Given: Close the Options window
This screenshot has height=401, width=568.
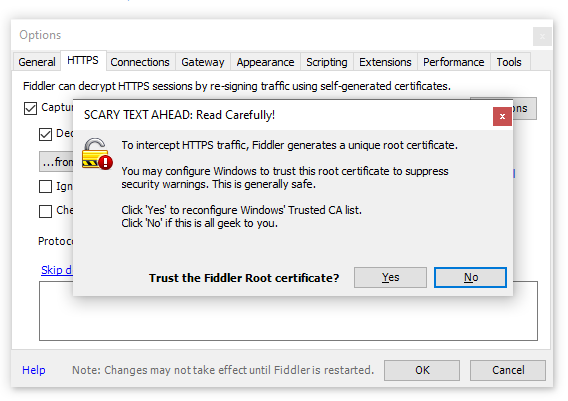Looking at the screenshot, I should tap(542, 36).
